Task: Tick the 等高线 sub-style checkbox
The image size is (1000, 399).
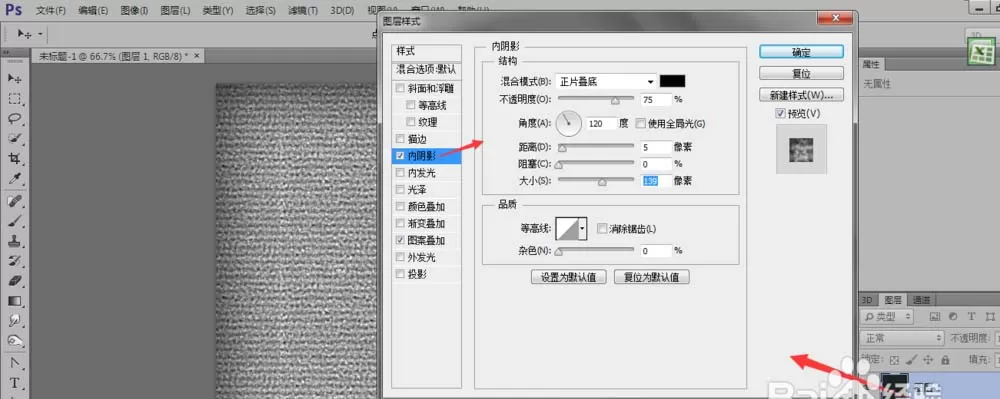Action: click(x=411, y=105)
